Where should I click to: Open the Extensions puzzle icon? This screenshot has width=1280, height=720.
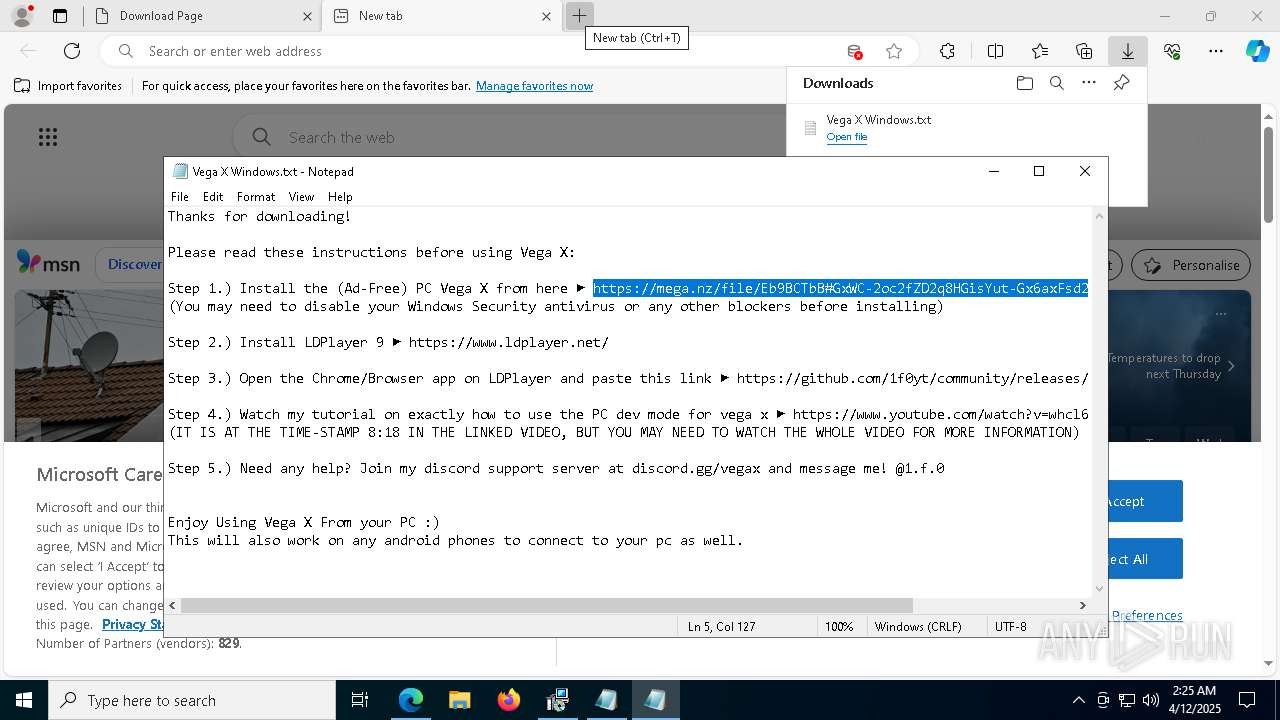tap(947, 51)
